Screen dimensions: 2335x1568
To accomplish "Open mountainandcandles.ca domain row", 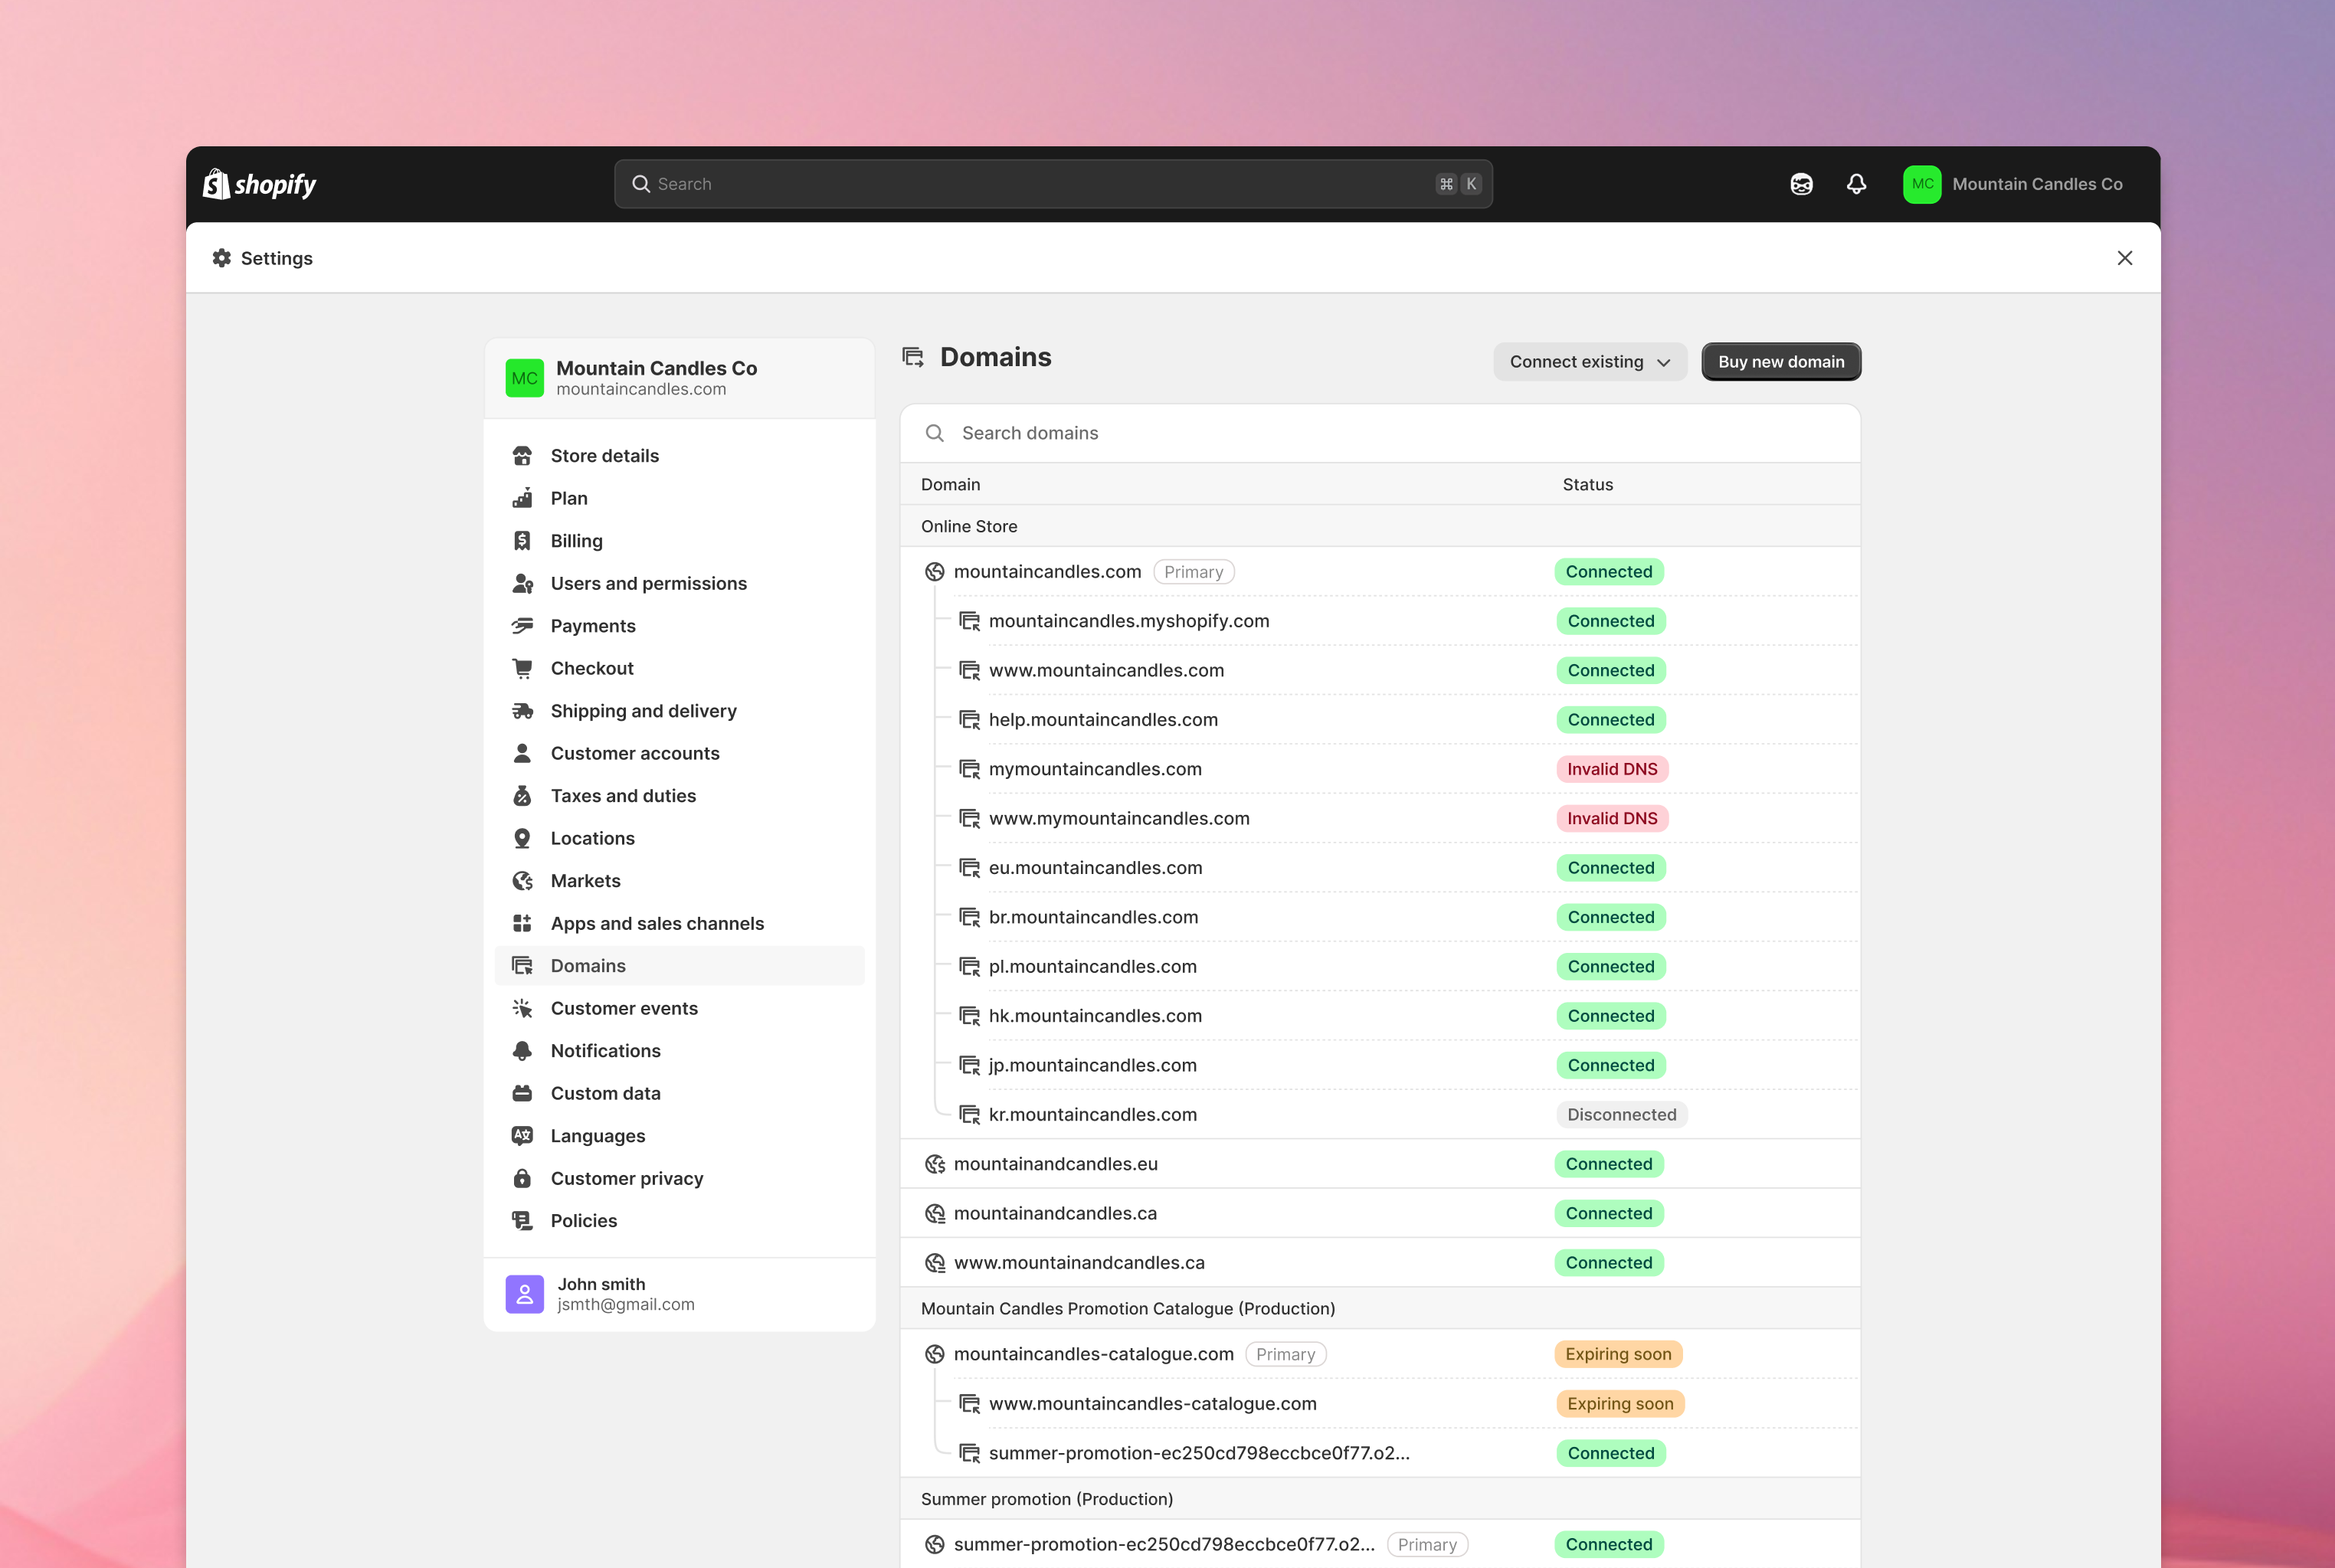I will point(1380,1213).
